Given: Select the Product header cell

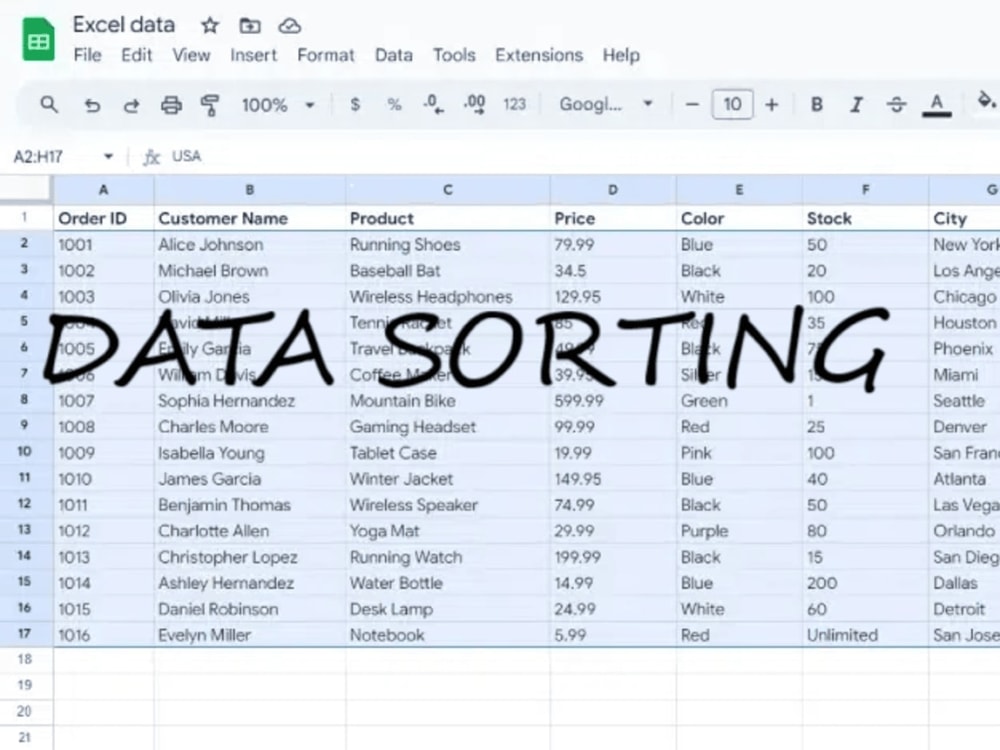Looking at the screenshot, I should pos(448,218).
